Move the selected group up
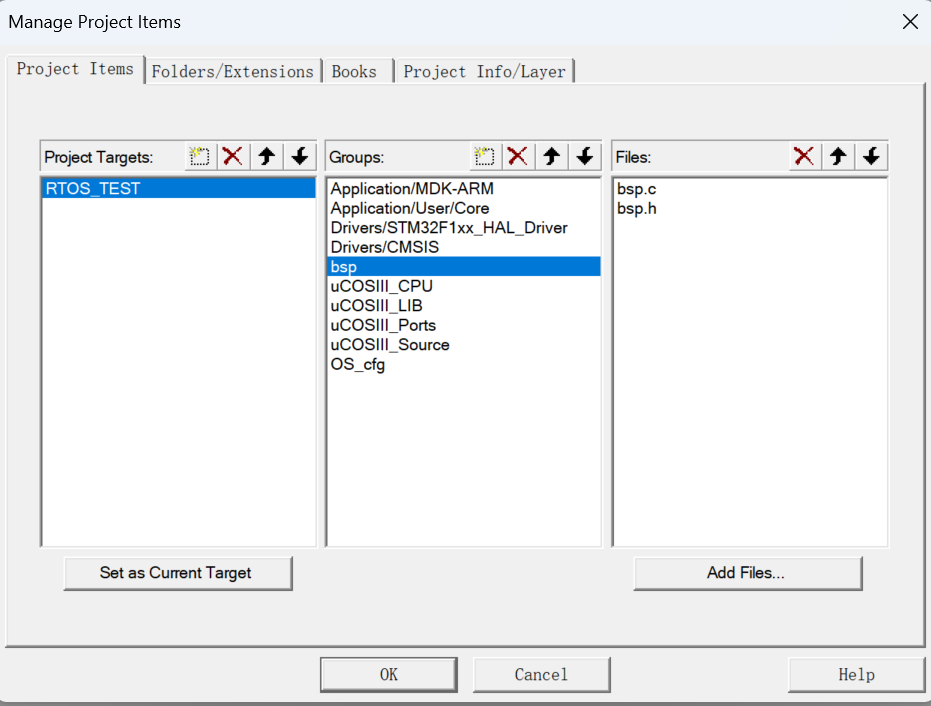 (552, 157)
